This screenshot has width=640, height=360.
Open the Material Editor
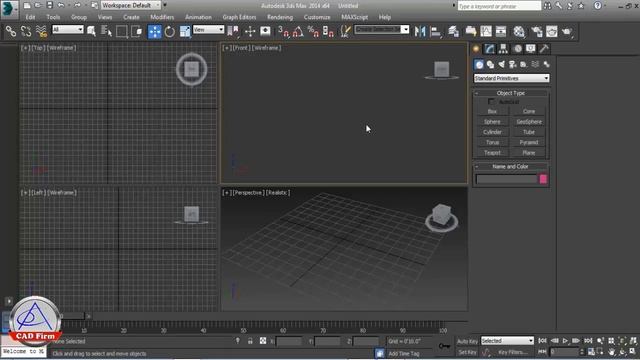pyautogui.click(x=519, y=31)
